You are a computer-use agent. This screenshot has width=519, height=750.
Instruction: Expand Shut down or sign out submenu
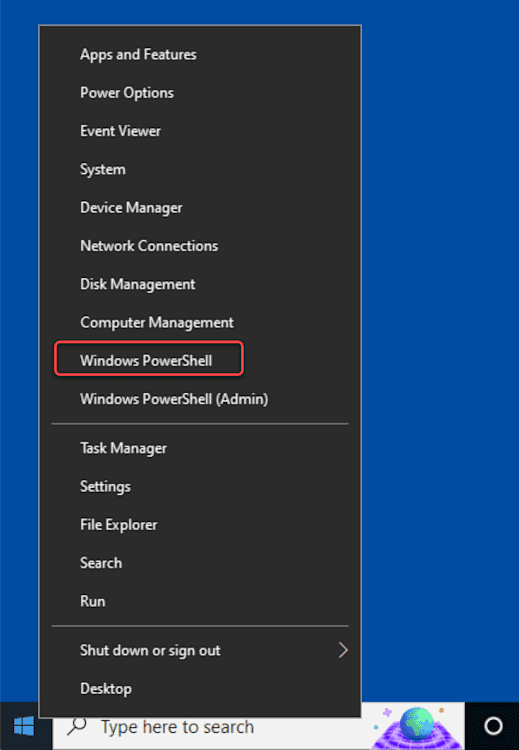click(x=200, y=651)
